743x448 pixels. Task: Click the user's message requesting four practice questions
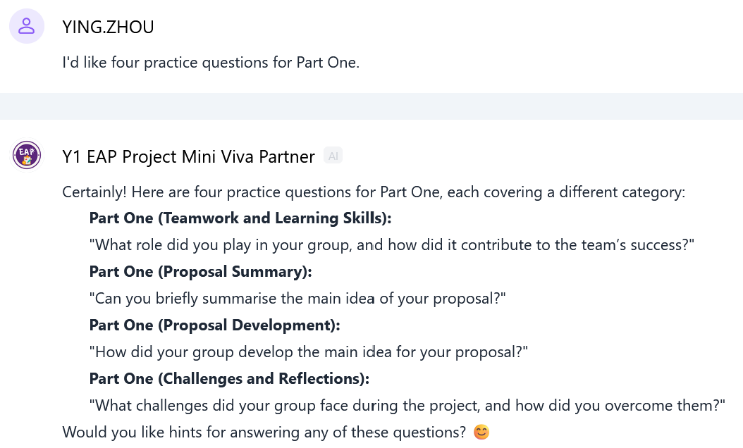(x=210, y=62)
